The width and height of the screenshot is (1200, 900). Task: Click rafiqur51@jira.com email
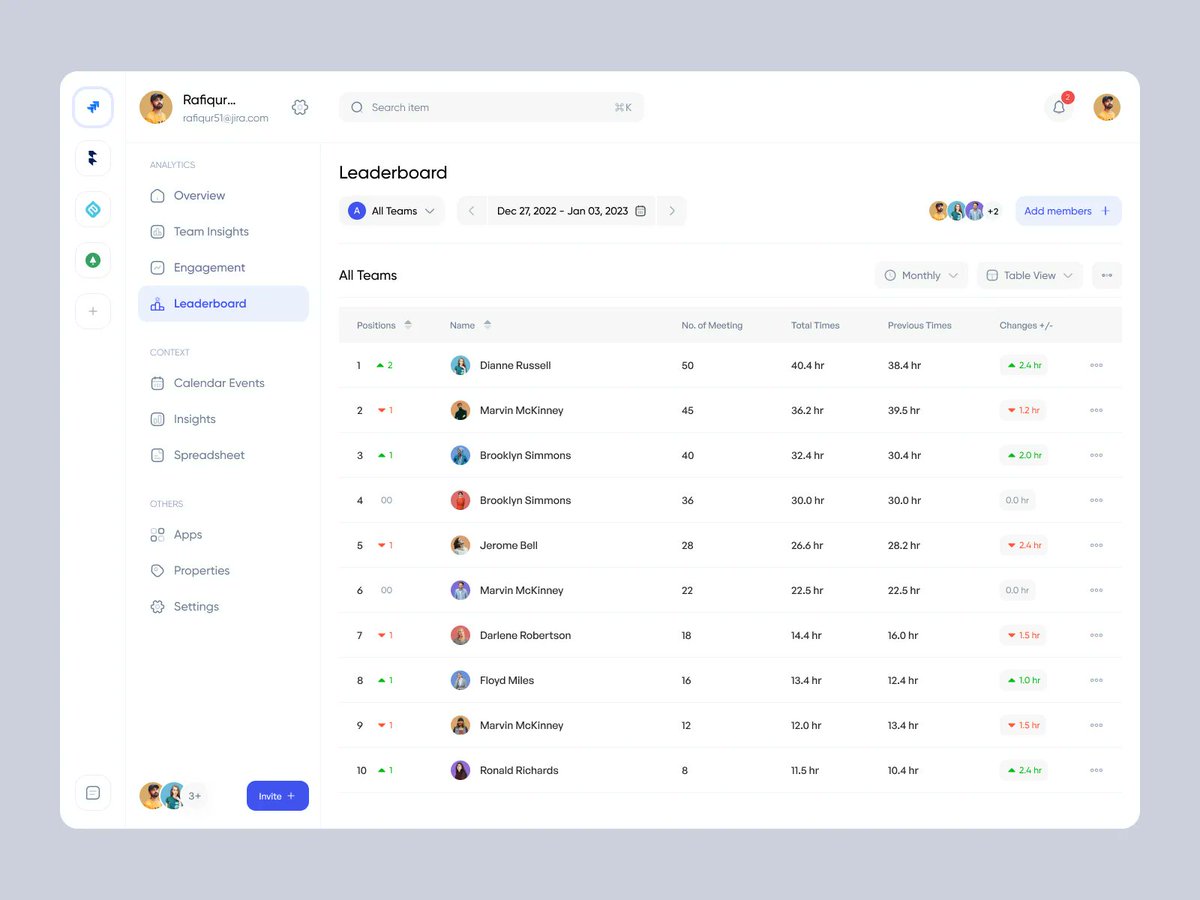[x=225, y=118]
